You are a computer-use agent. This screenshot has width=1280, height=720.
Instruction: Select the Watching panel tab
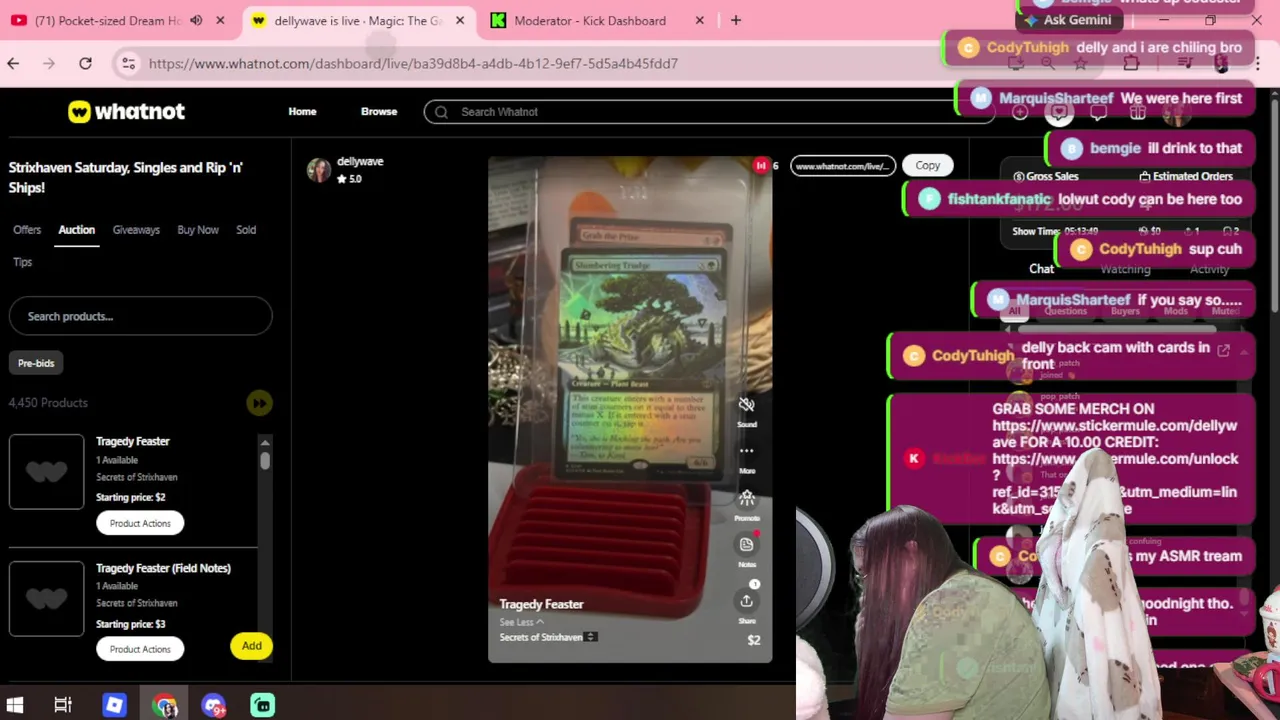point(1125,269)
